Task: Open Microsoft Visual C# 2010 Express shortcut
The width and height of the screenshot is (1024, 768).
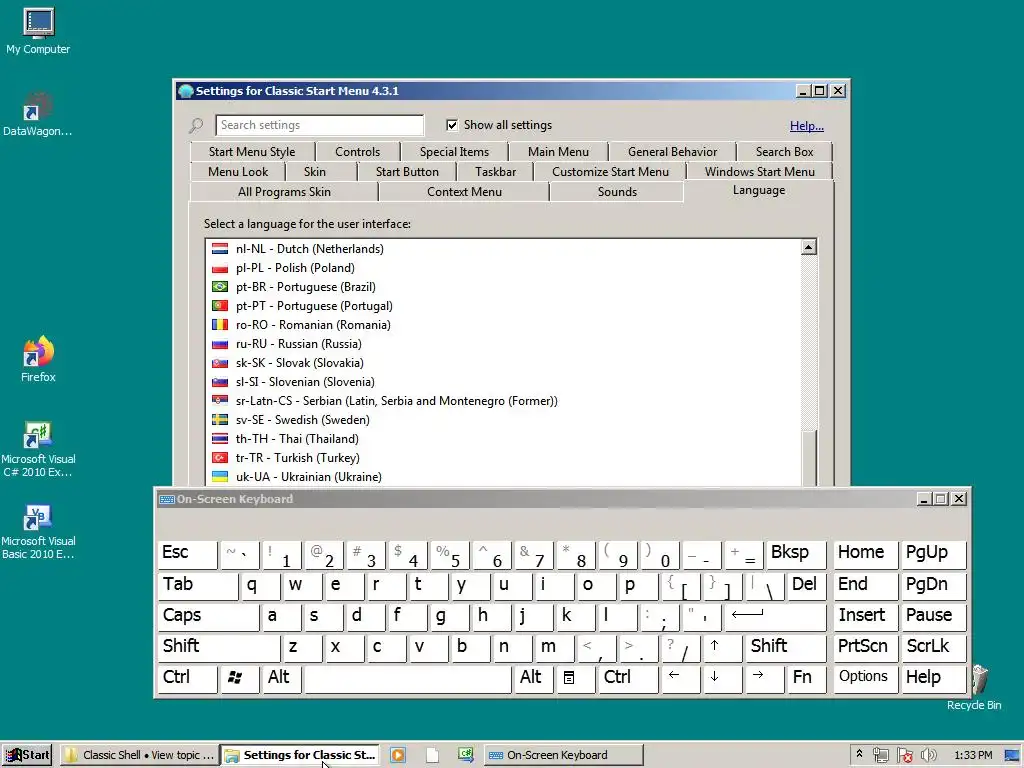Action: click(x=38, y=449)
